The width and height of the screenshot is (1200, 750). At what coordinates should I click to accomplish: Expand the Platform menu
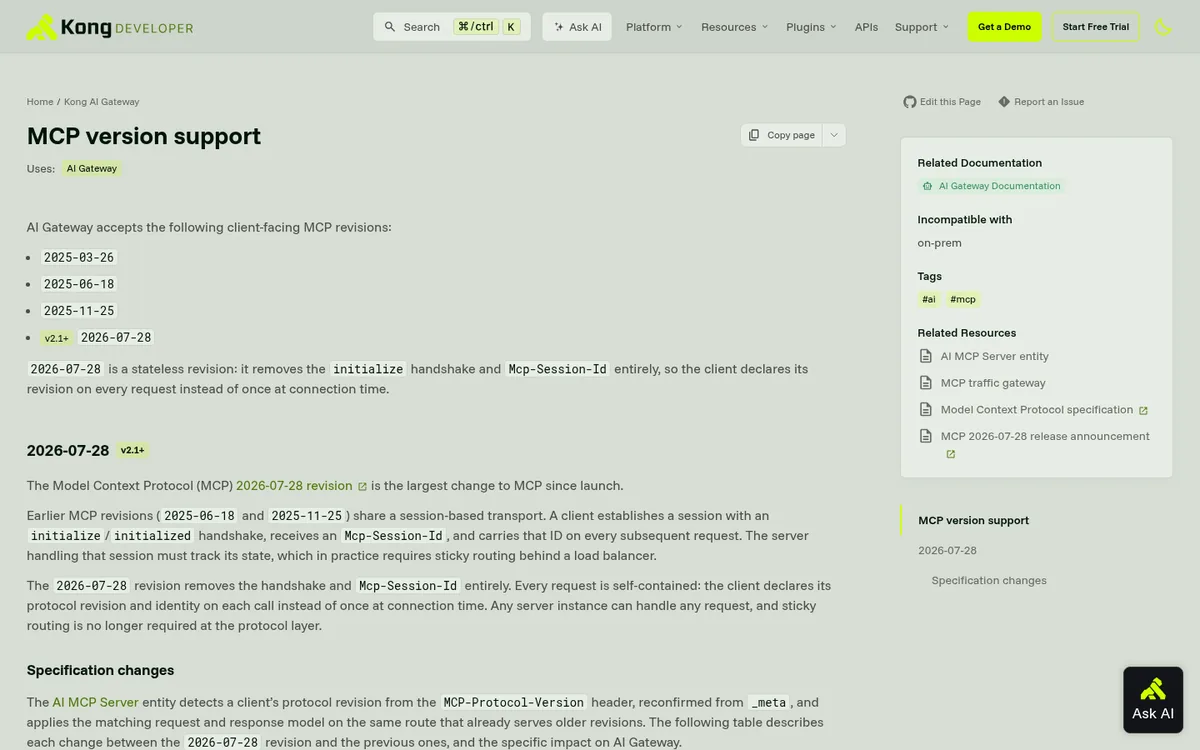coord(654,27)
